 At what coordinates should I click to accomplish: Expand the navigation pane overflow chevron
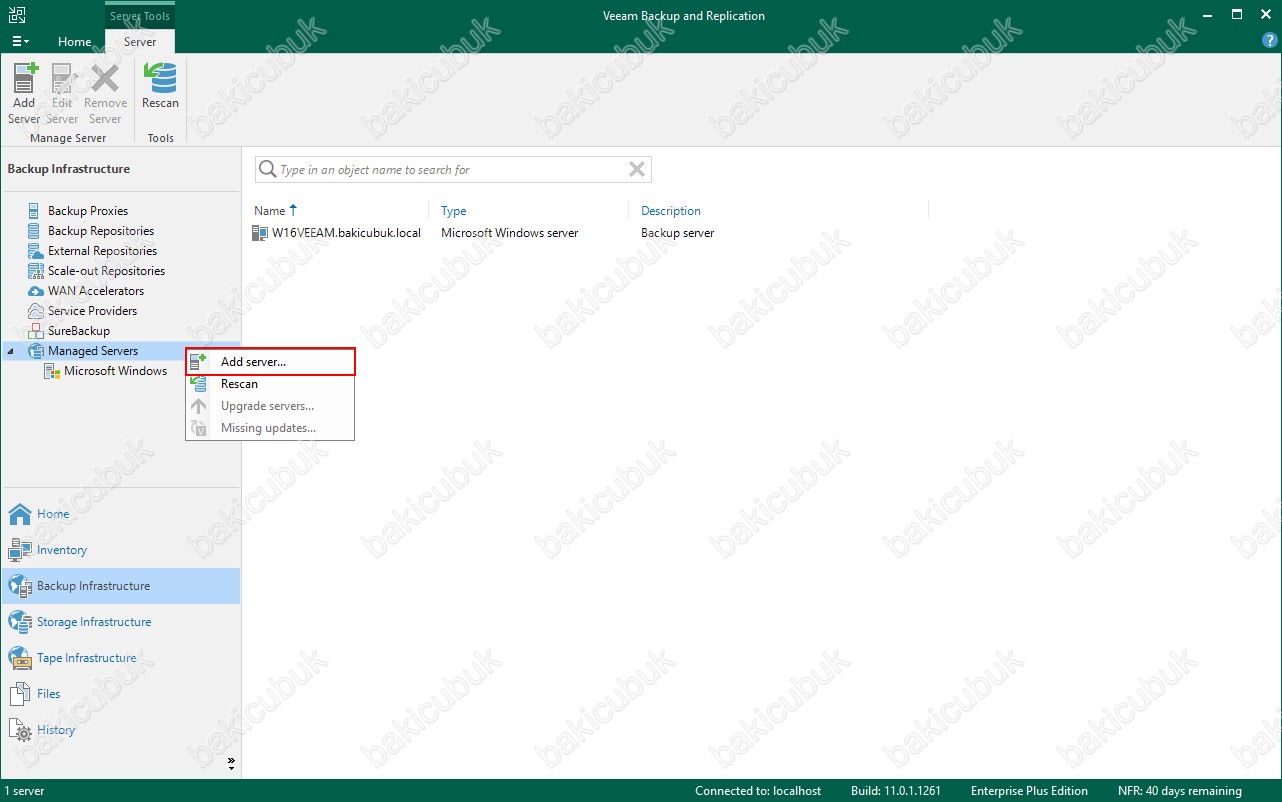click(231, 763)
